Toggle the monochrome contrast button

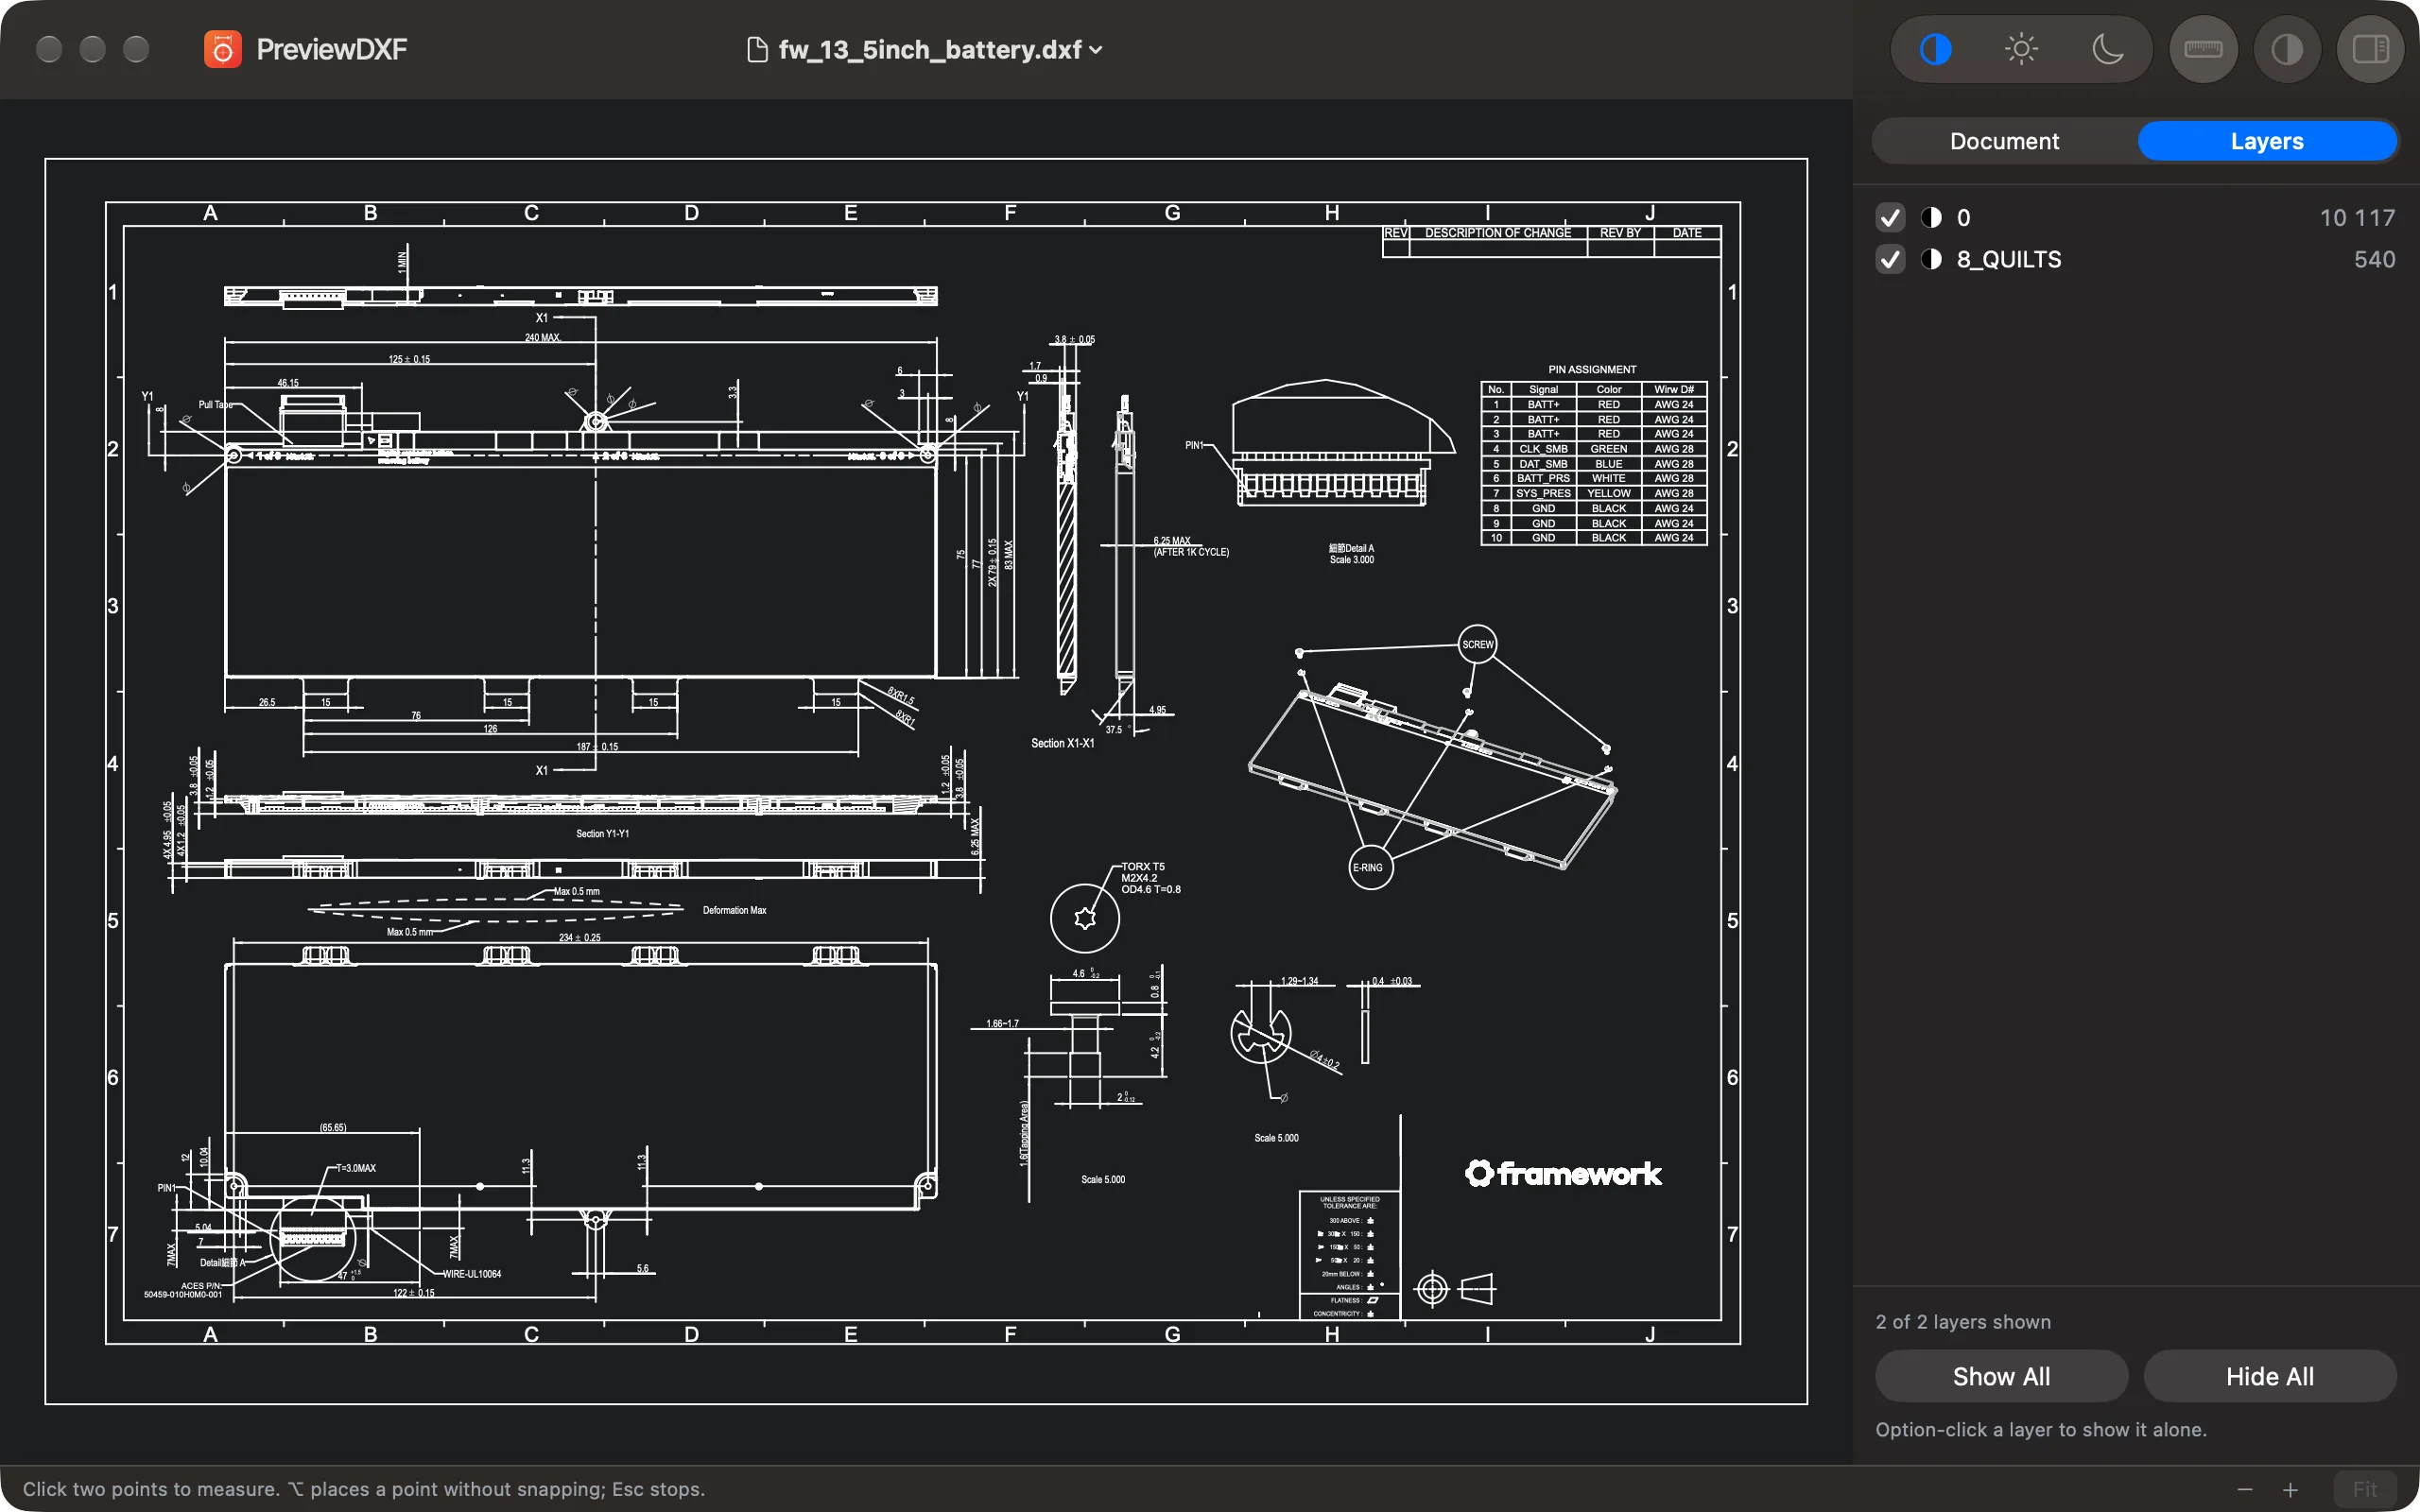pyautogui.click(x=2287, y=49)
